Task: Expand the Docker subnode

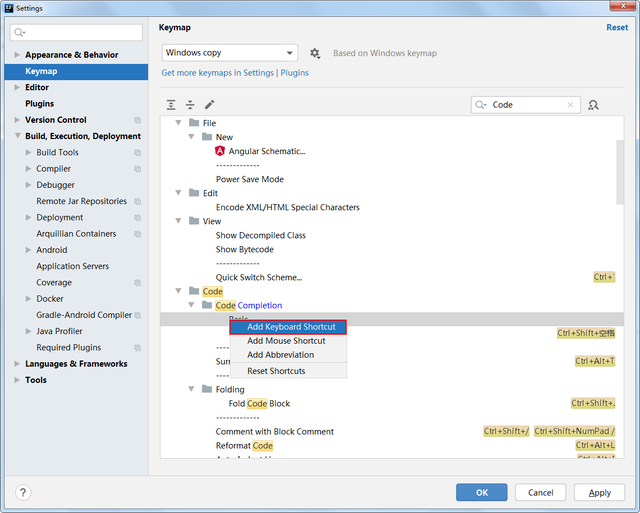Action: tap(28, 299)
